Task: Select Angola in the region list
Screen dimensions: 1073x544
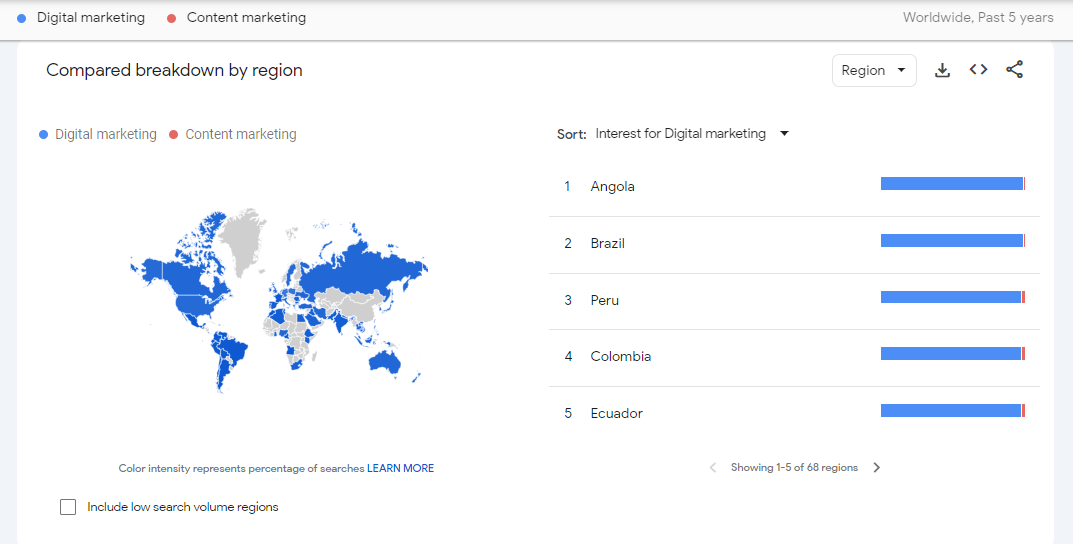Action: (612, 186)
